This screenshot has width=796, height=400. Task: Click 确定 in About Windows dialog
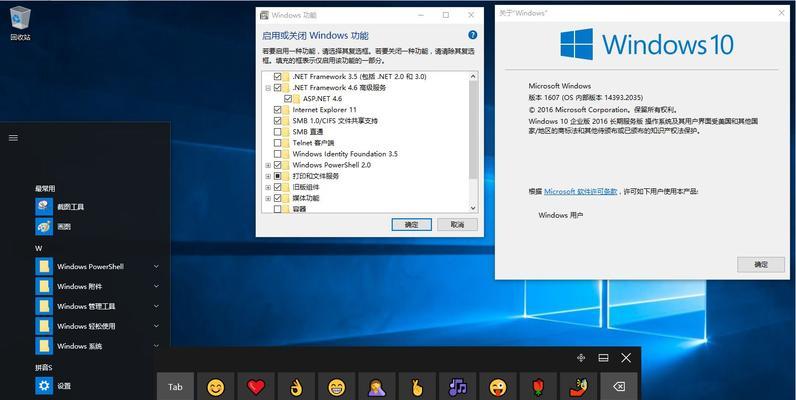coord(761,264)
